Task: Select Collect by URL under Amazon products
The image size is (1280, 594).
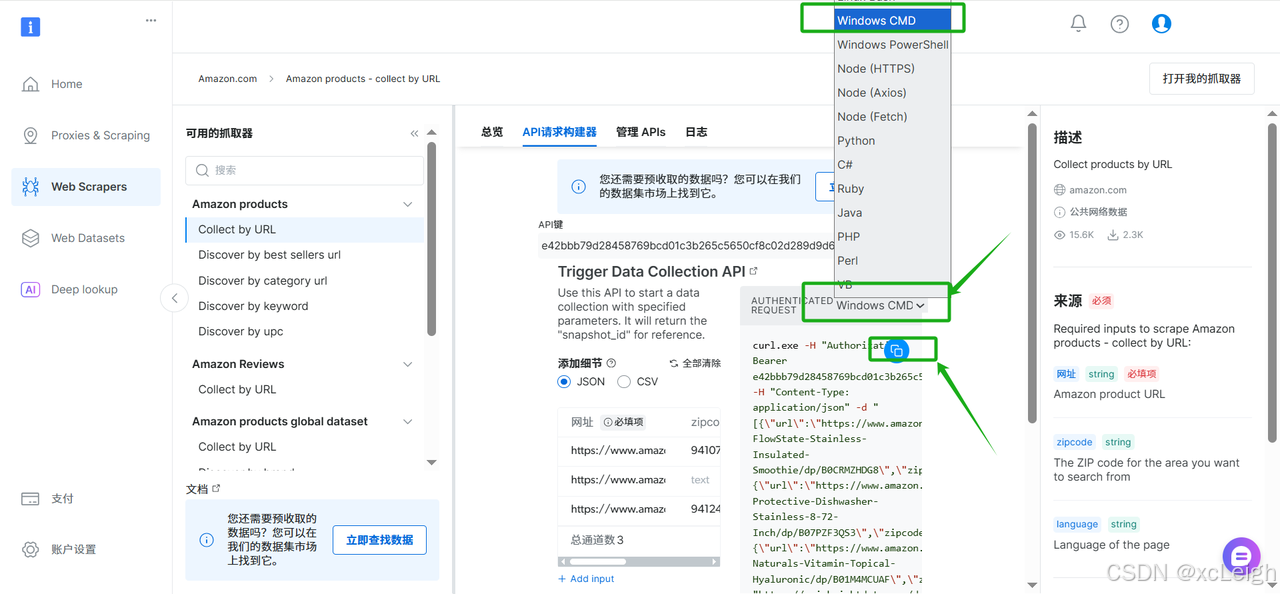Action: coord(305,229)
